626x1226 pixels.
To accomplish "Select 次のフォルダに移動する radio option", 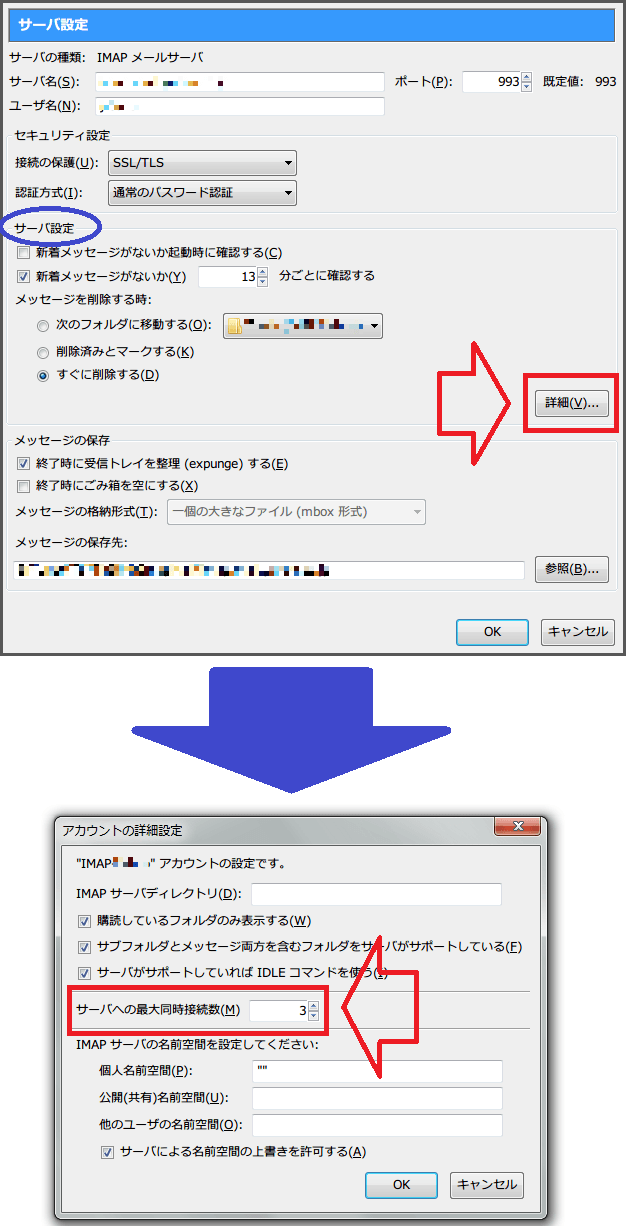I will click(x=43, y=326).
